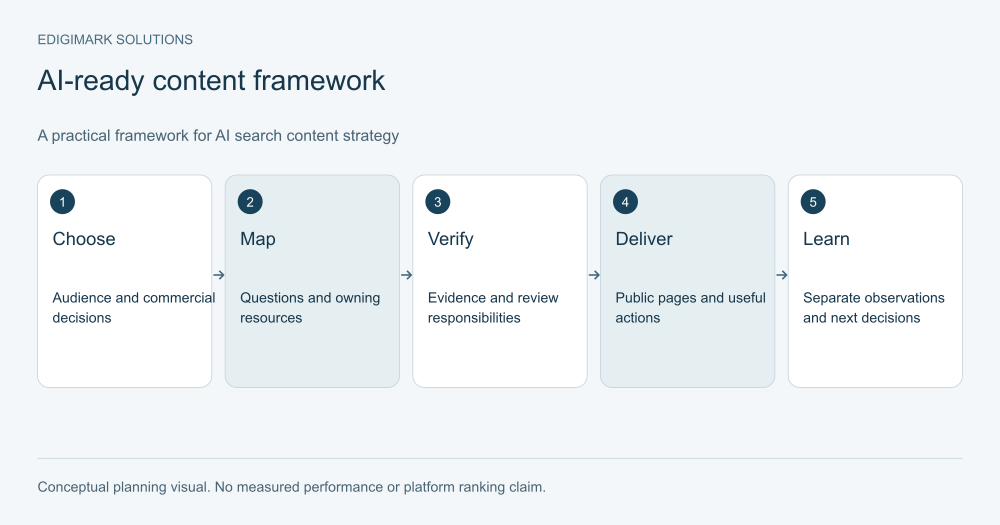This screenshot has width=1000, height=525.
Task: Click the step 5 number badge
Action: click(x=813, y=202)
